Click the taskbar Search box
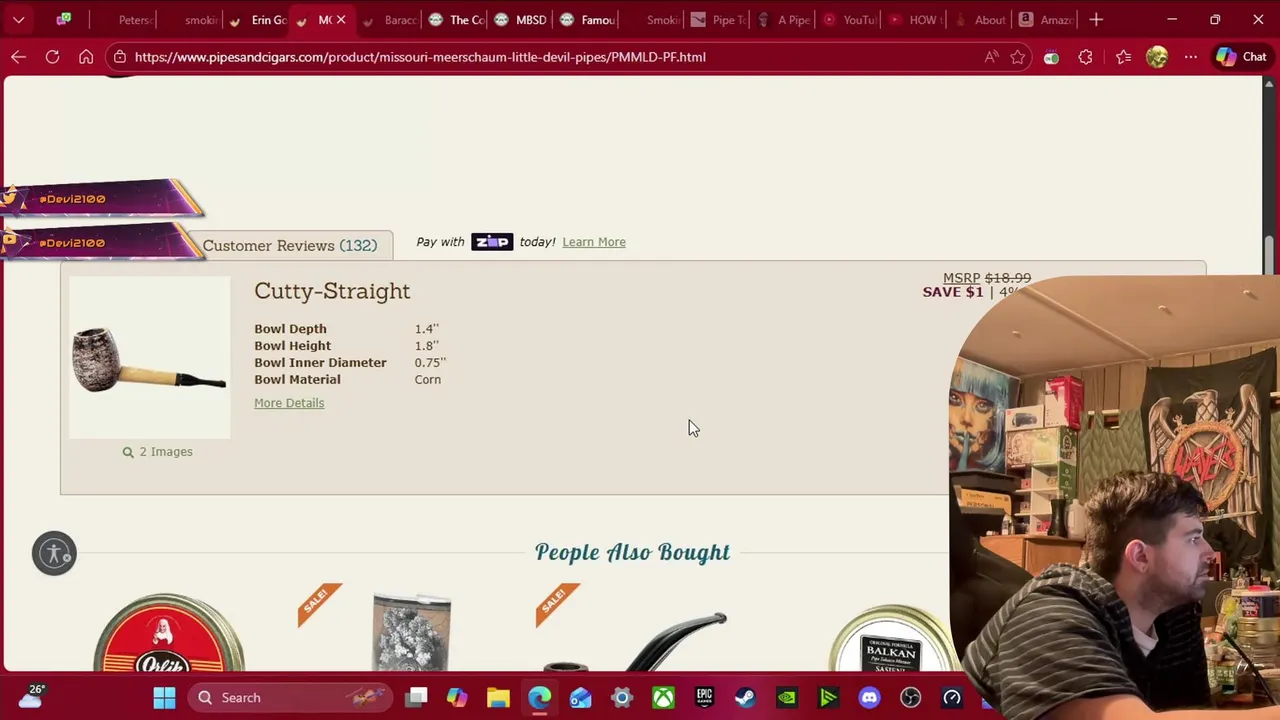The image size is (1280, 720). [290, 698]
